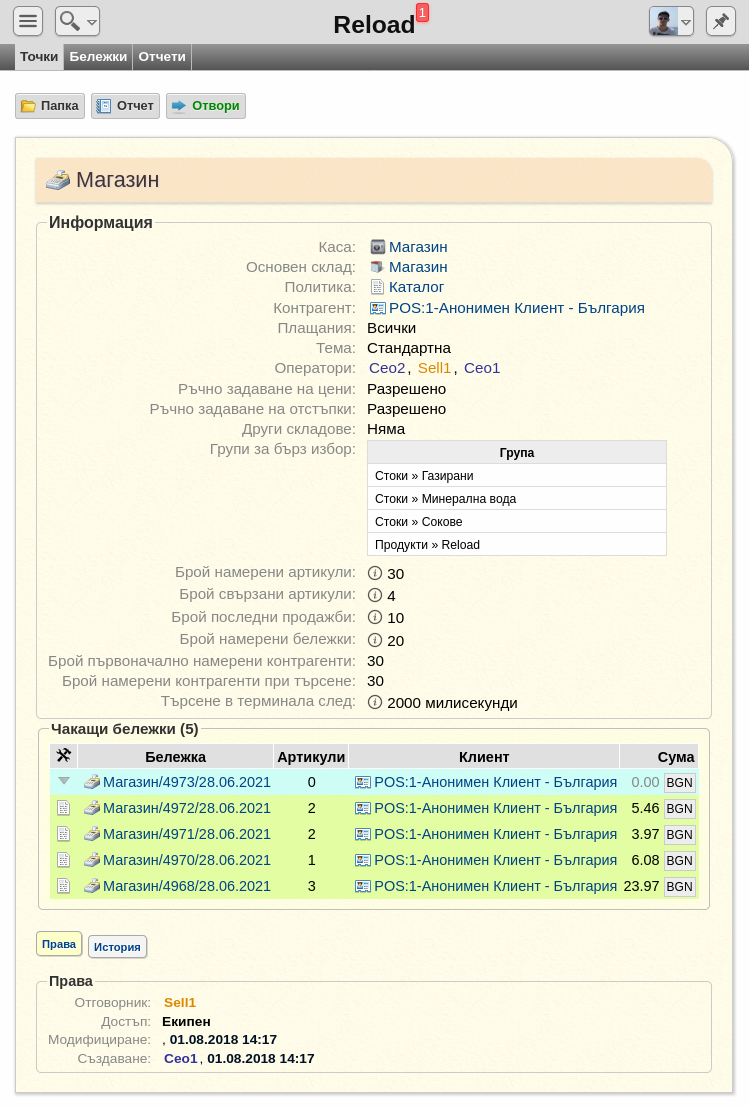Open the user avatar dropdown
Image resolution: width=749 pixels, height=1108 pixels.
pyautogui.click(x=671, y=21)
